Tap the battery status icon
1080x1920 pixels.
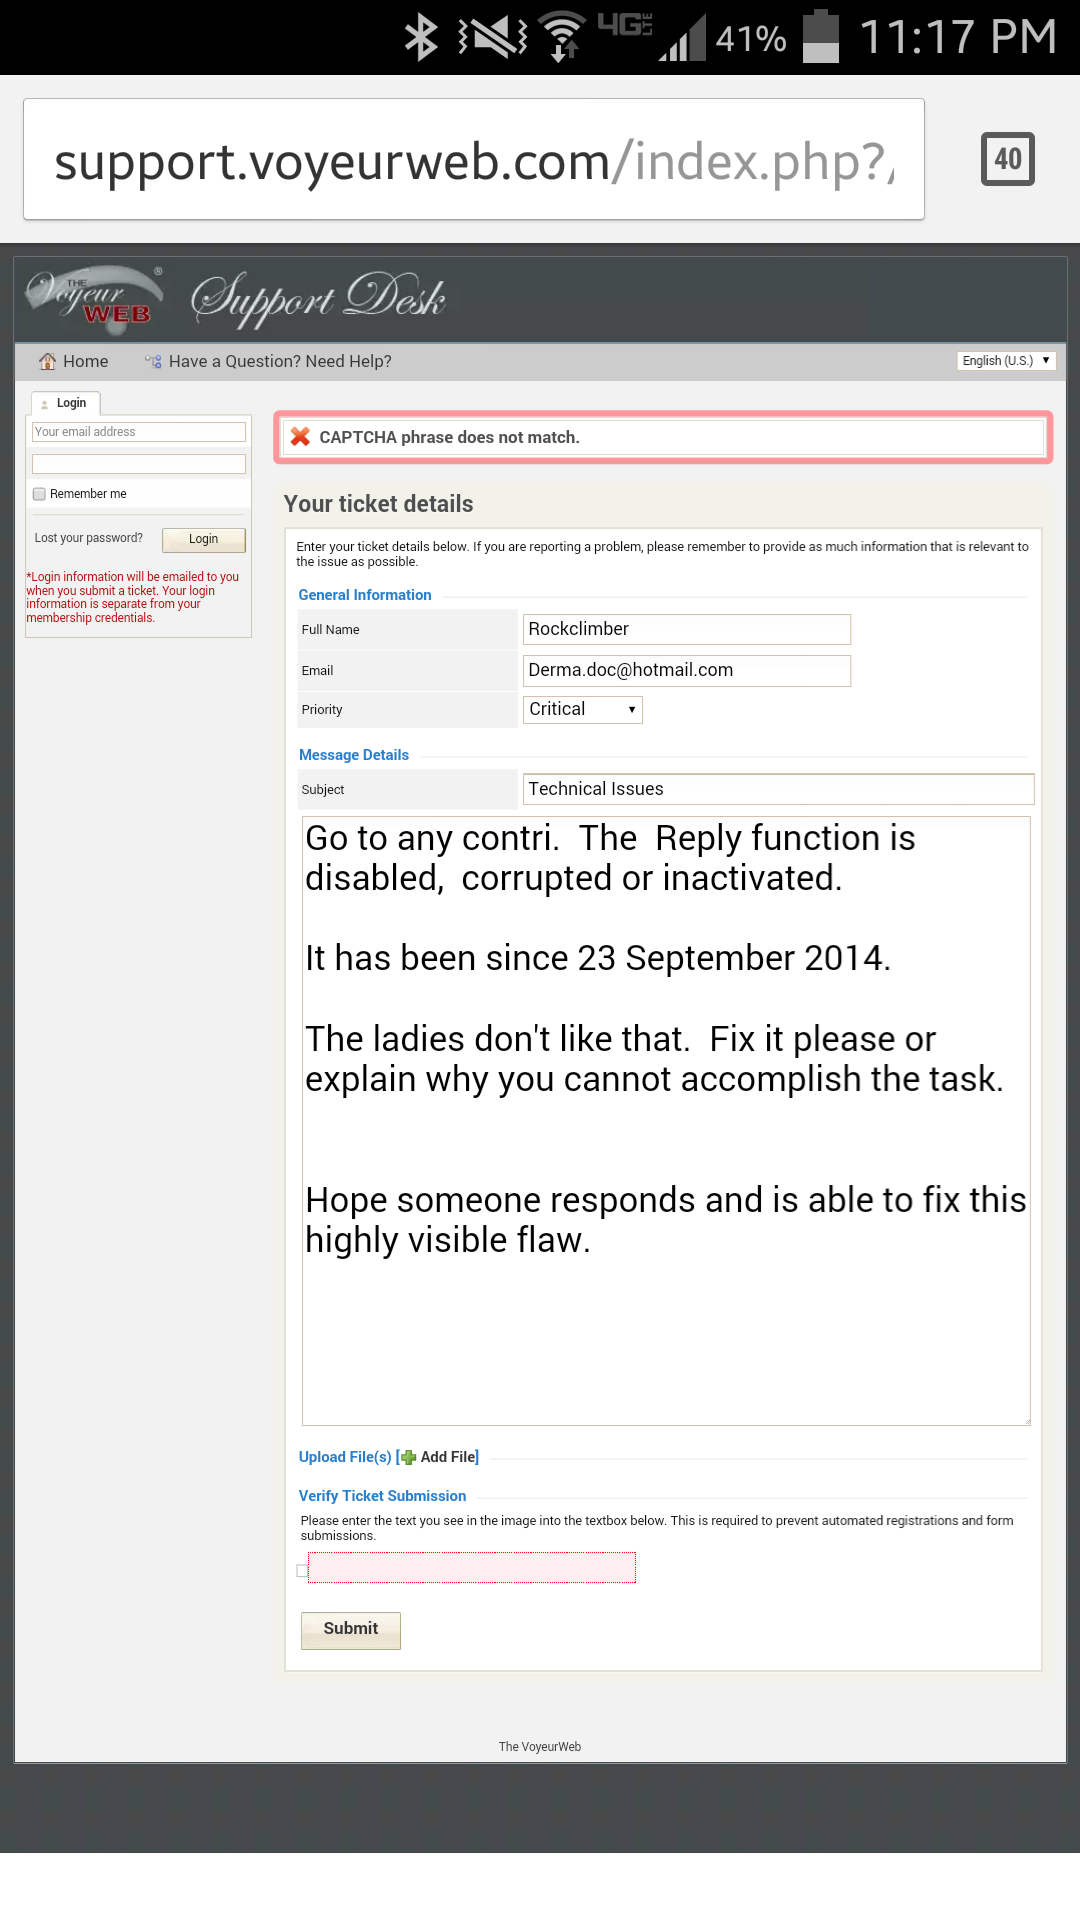[821, 37]
